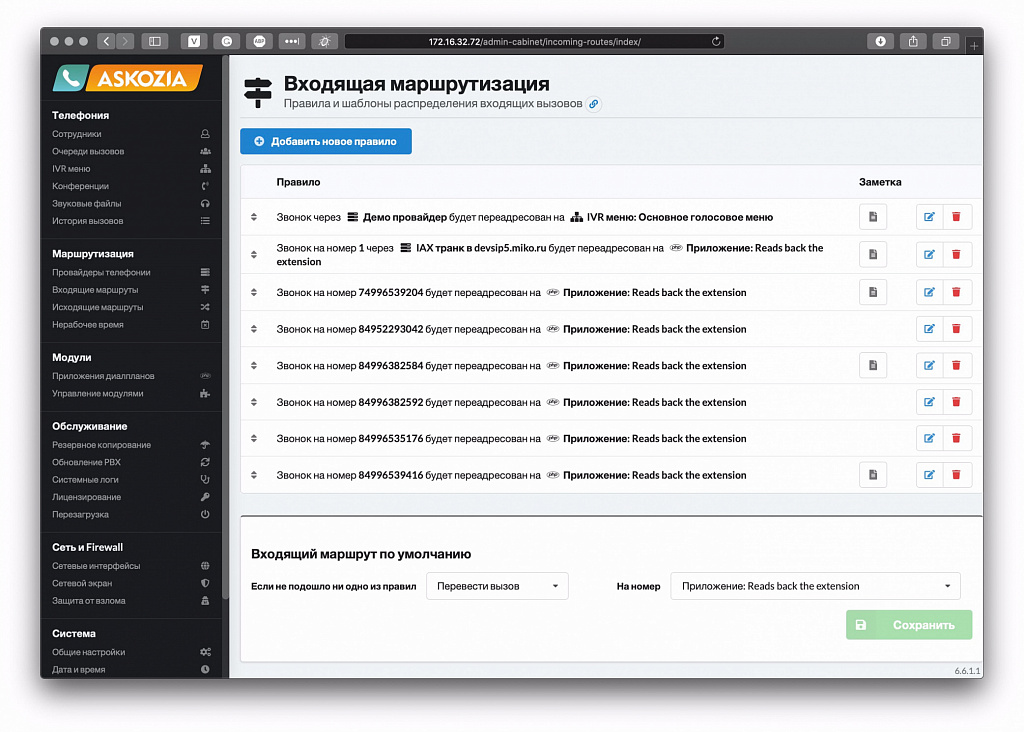Open Сетевые интерфейсы page
This screenshot has height=732, width=1024.
click(x=131, y=566)
